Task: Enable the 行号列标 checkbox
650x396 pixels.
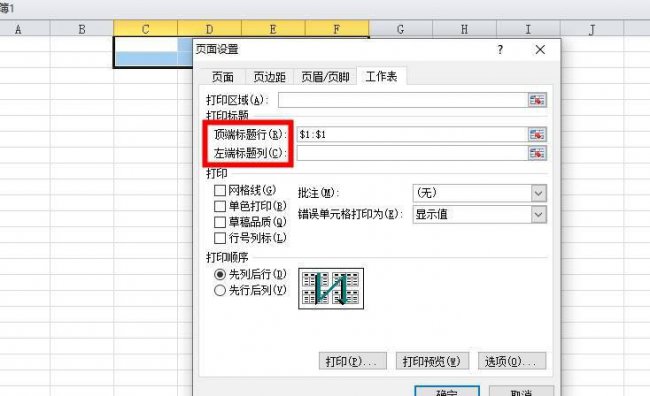Action: (220, 238)
